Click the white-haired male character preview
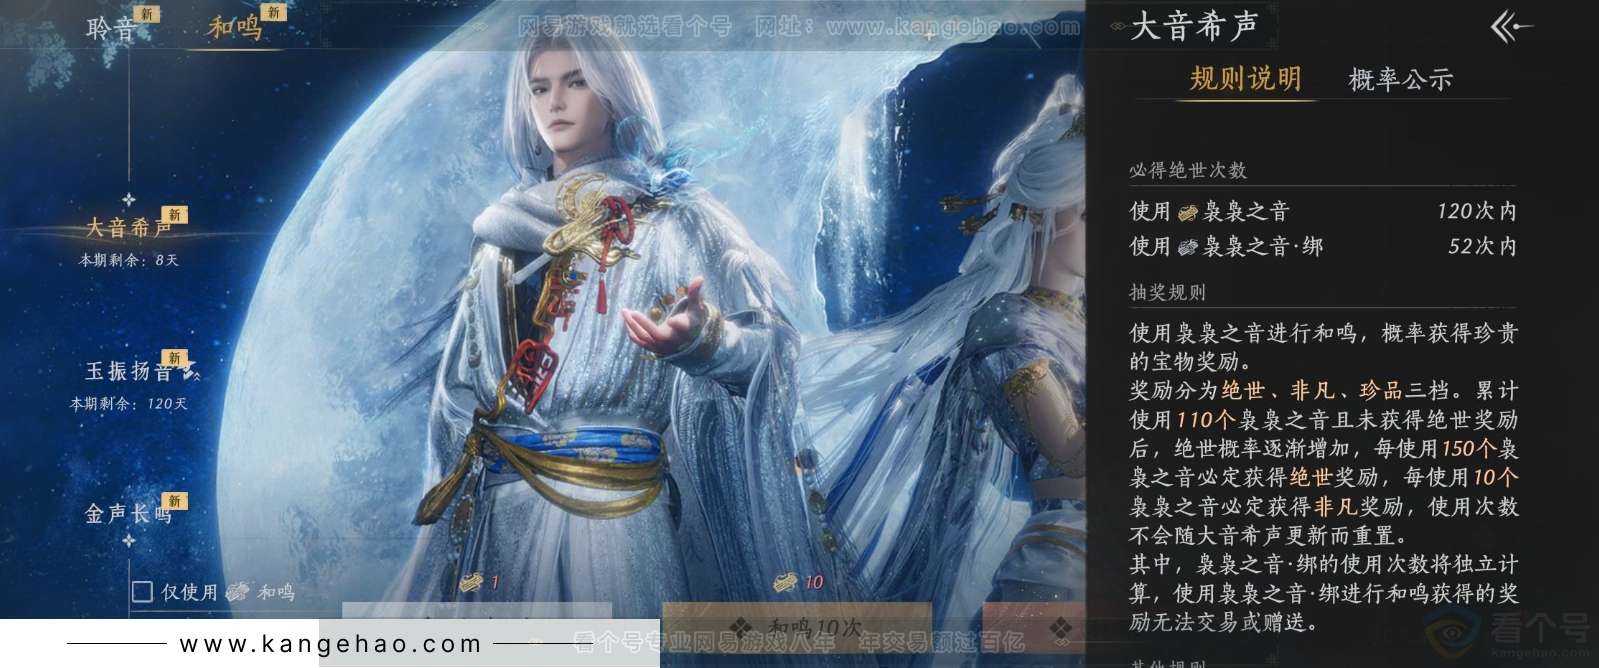The height and width of the screenshot is (668, 1599). [x=590, y=320]
